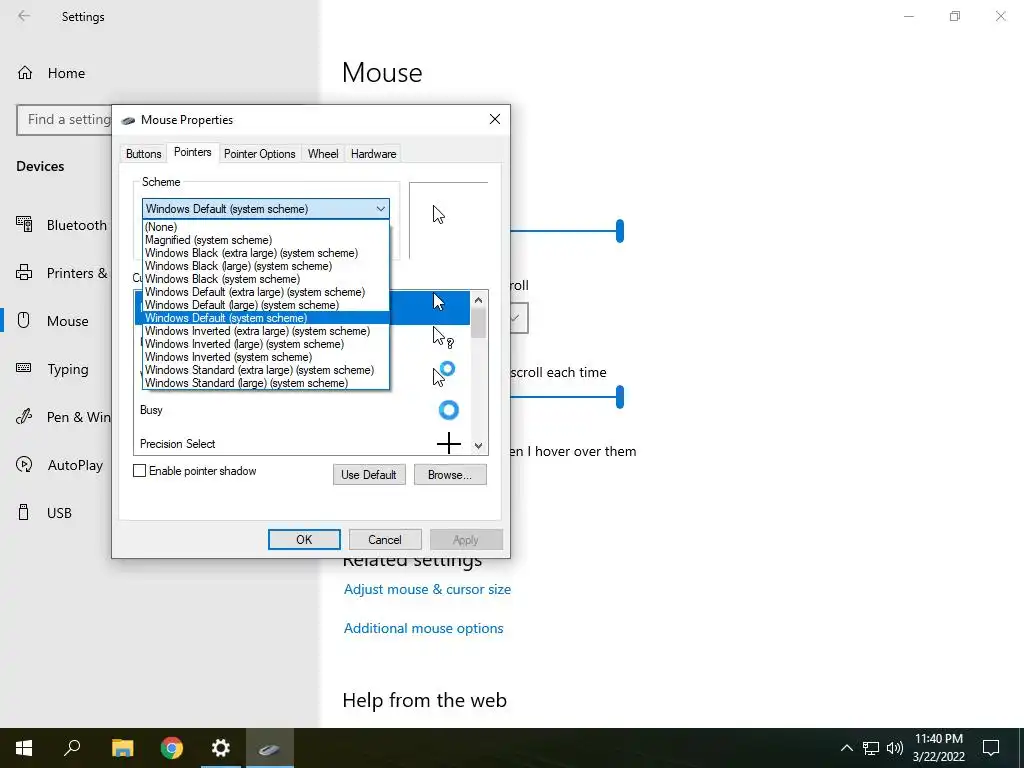Click the lines-to-scroll slider handle
Screen dimensions: 1024x768
click(x=620, y=396)
